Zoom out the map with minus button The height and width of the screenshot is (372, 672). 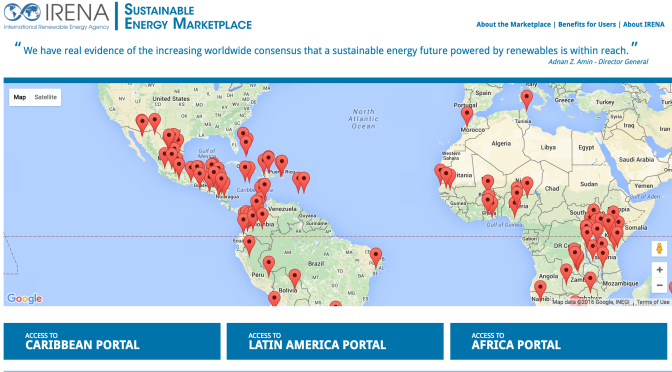660,285
